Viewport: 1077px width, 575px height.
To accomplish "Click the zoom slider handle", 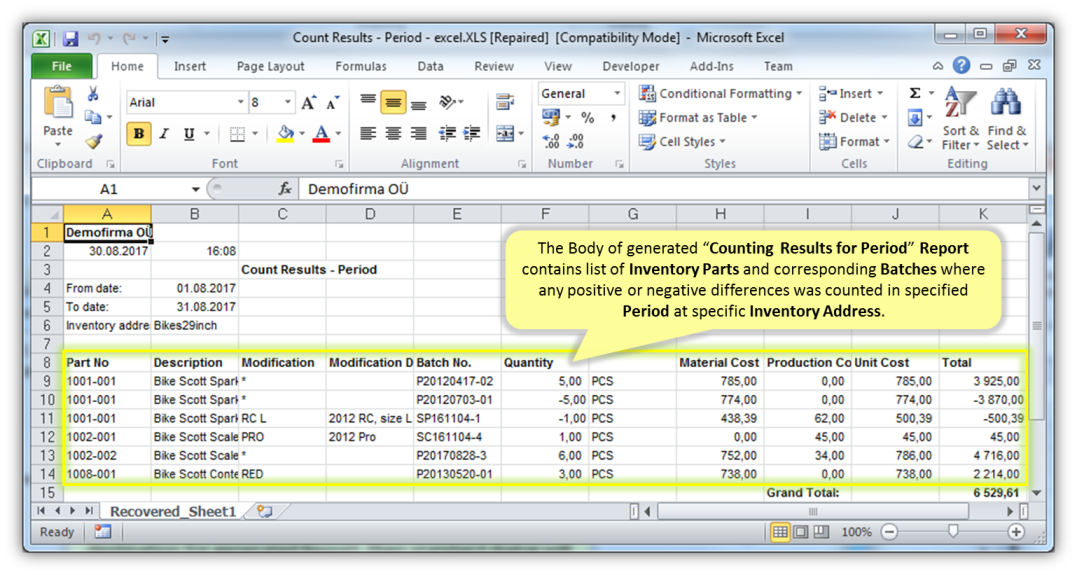I will click(953, 531).
